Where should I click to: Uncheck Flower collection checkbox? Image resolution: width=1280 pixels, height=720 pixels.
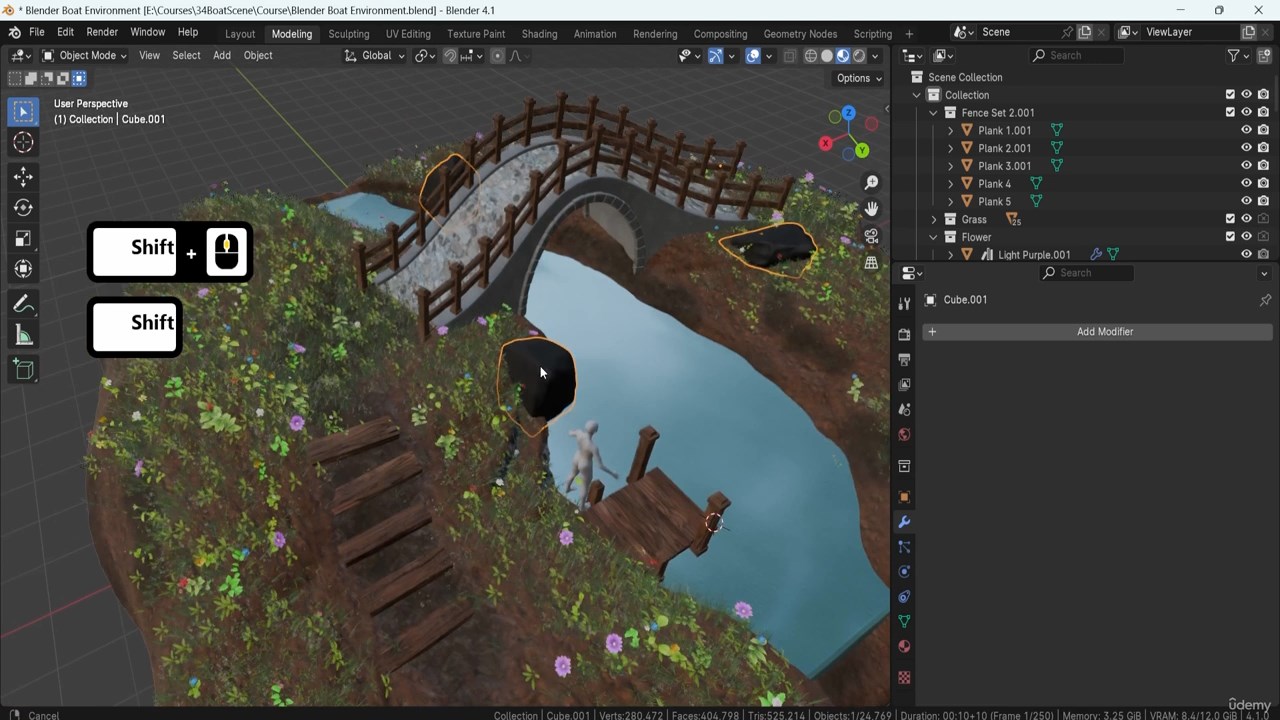point(1230,237)
